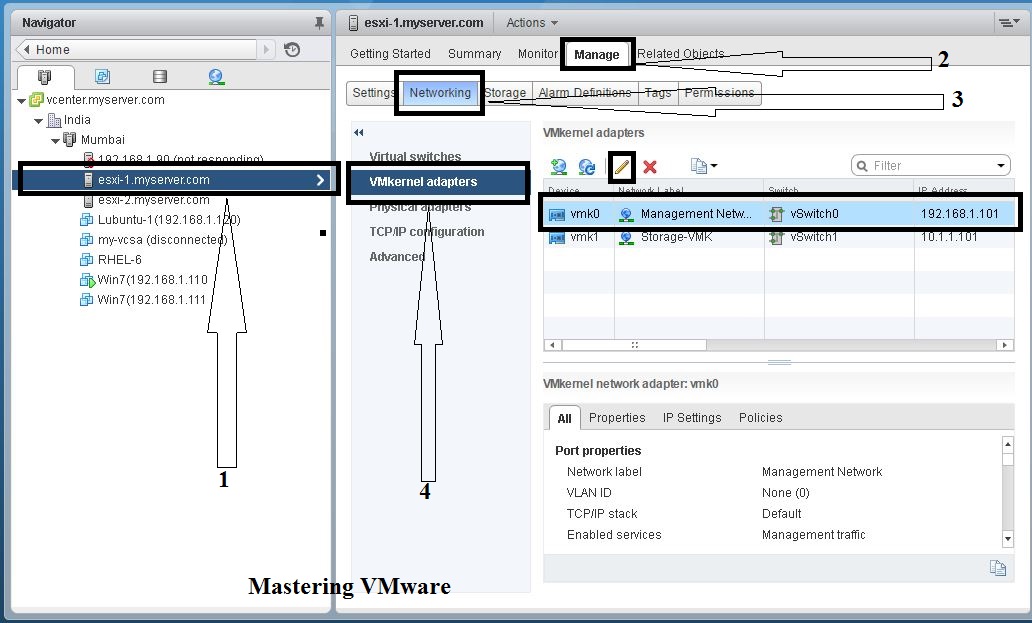Select the Networking sub-tab
This screenshot has height=623, width=1032.
[x=440, y=93]
